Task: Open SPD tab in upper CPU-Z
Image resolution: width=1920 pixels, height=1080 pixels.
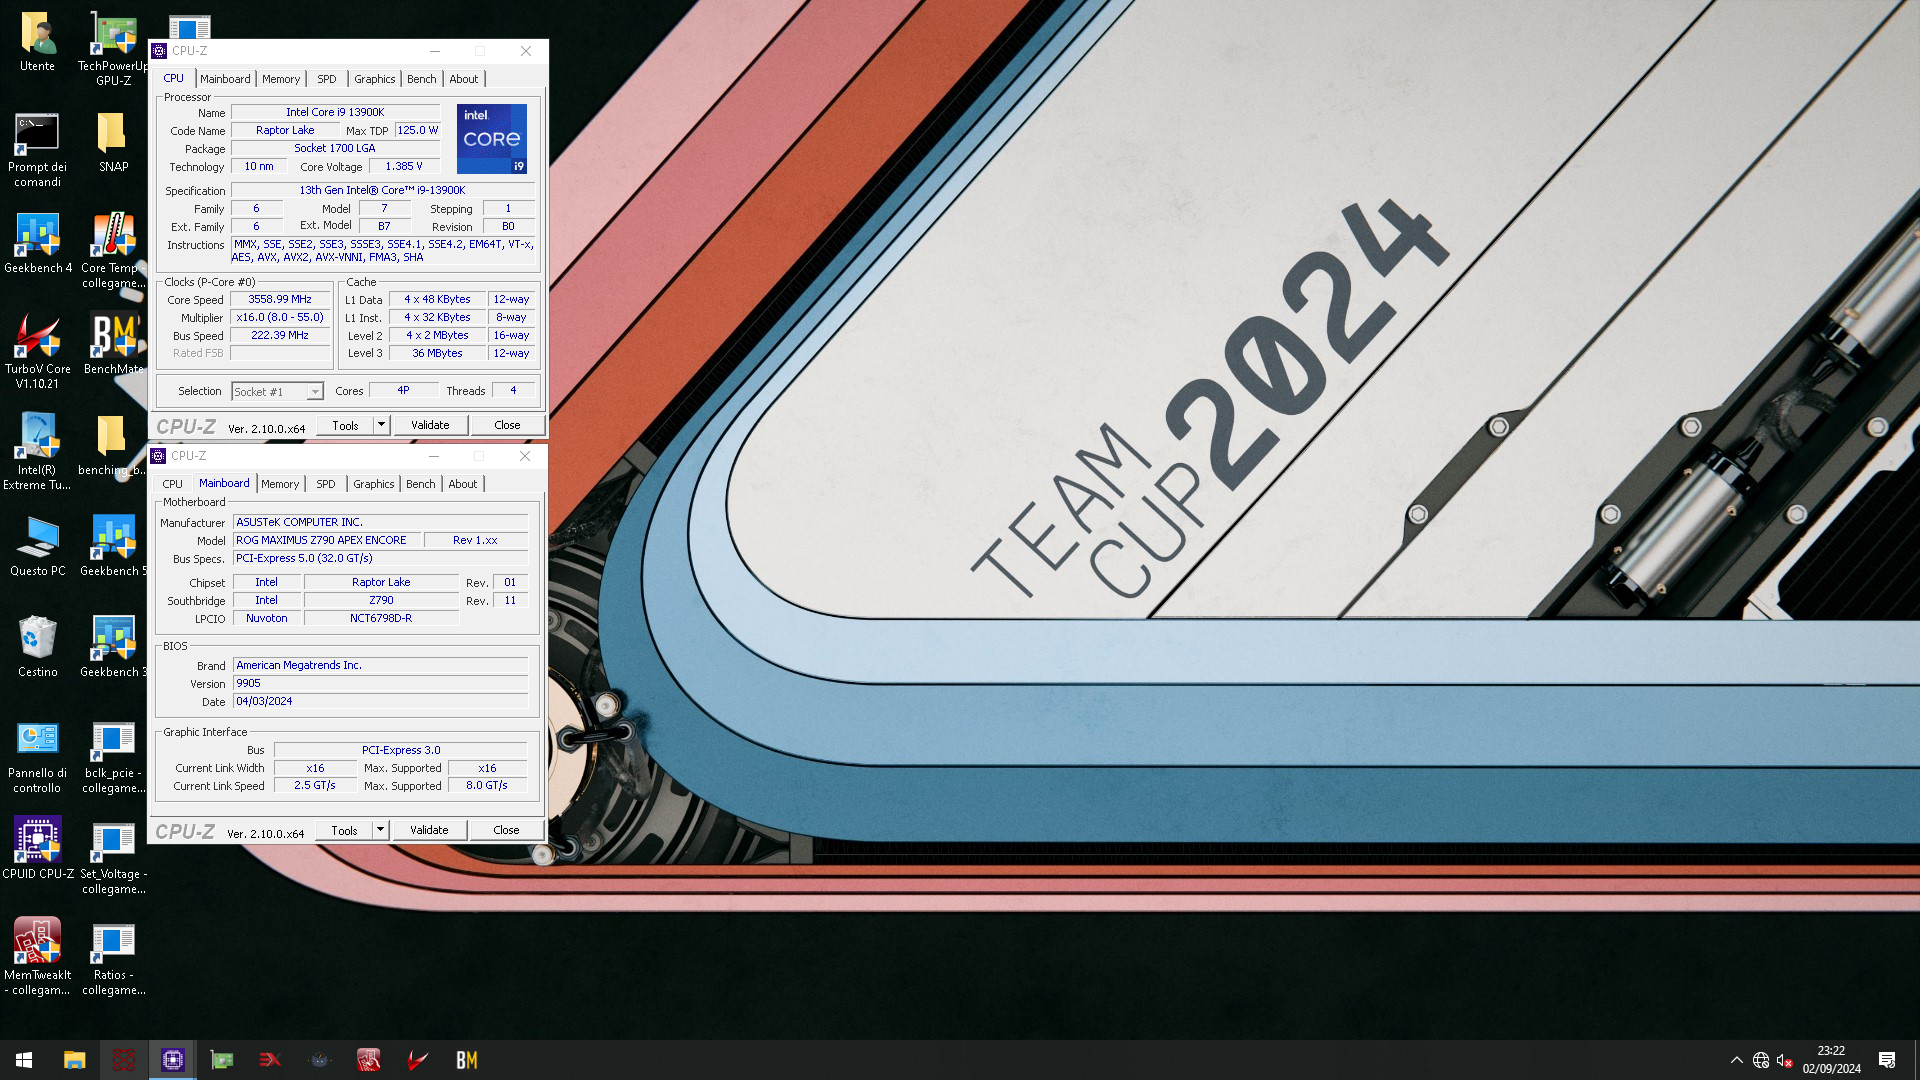Action: click(327, 79)
